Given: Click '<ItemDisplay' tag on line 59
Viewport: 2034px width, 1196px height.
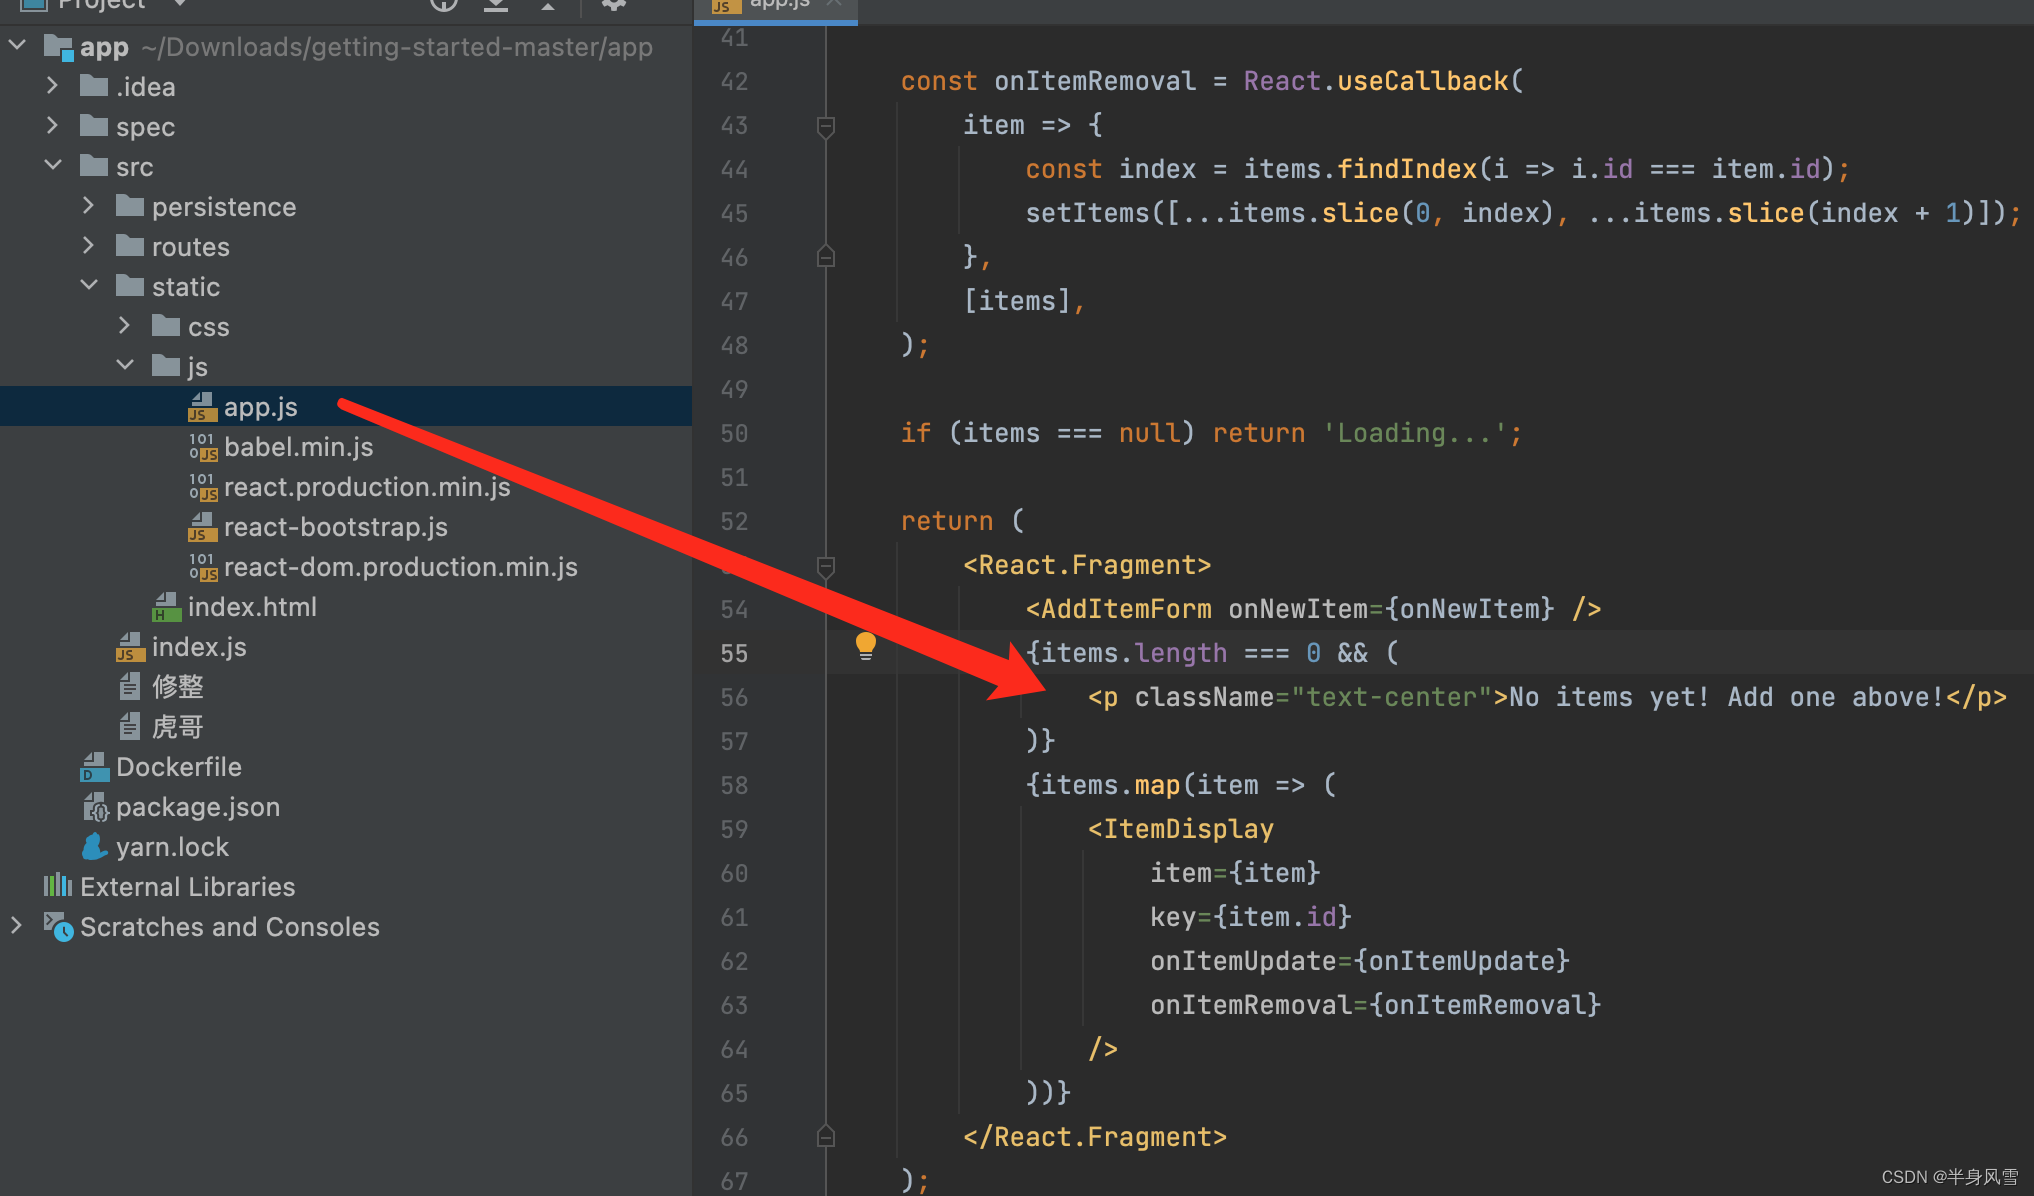Looking at the screenshot, I should pos(1181,829).
